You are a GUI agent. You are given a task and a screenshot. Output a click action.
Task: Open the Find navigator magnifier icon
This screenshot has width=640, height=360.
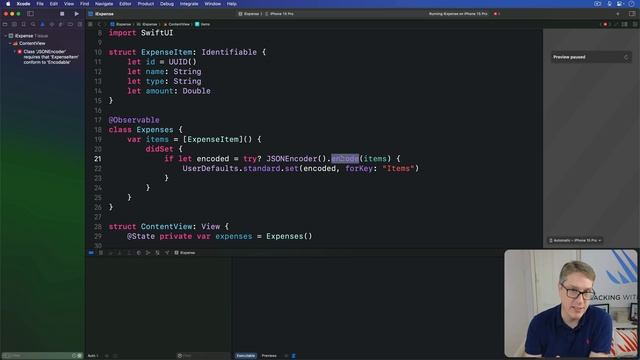coord(33,24)
